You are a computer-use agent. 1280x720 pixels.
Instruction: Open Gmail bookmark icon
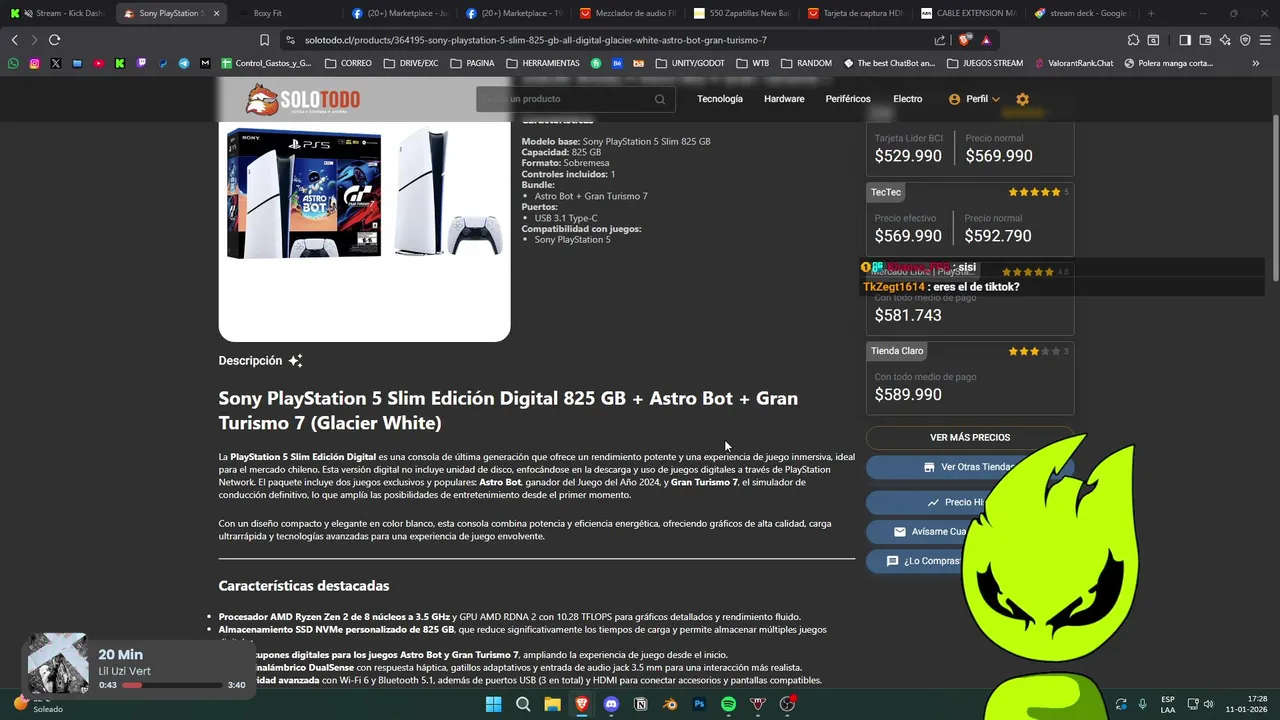205,63
